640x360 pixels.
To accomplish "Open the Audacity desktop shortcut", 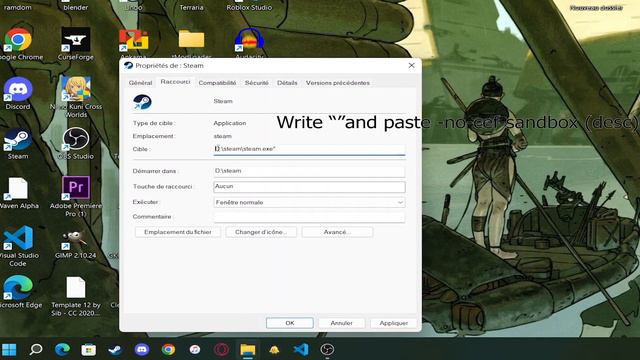I will click(249, 43).
